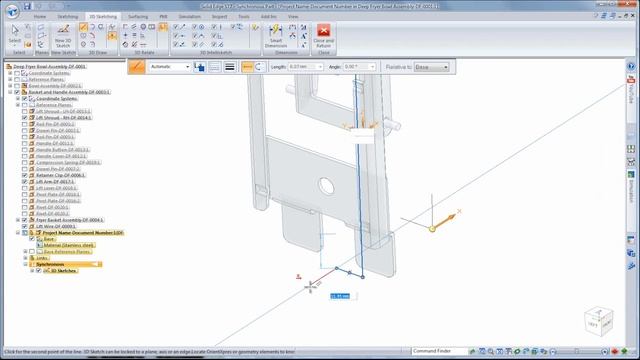
Task: Select Handle Button DF-0013 in tree
Action: [x=62, y=150]
